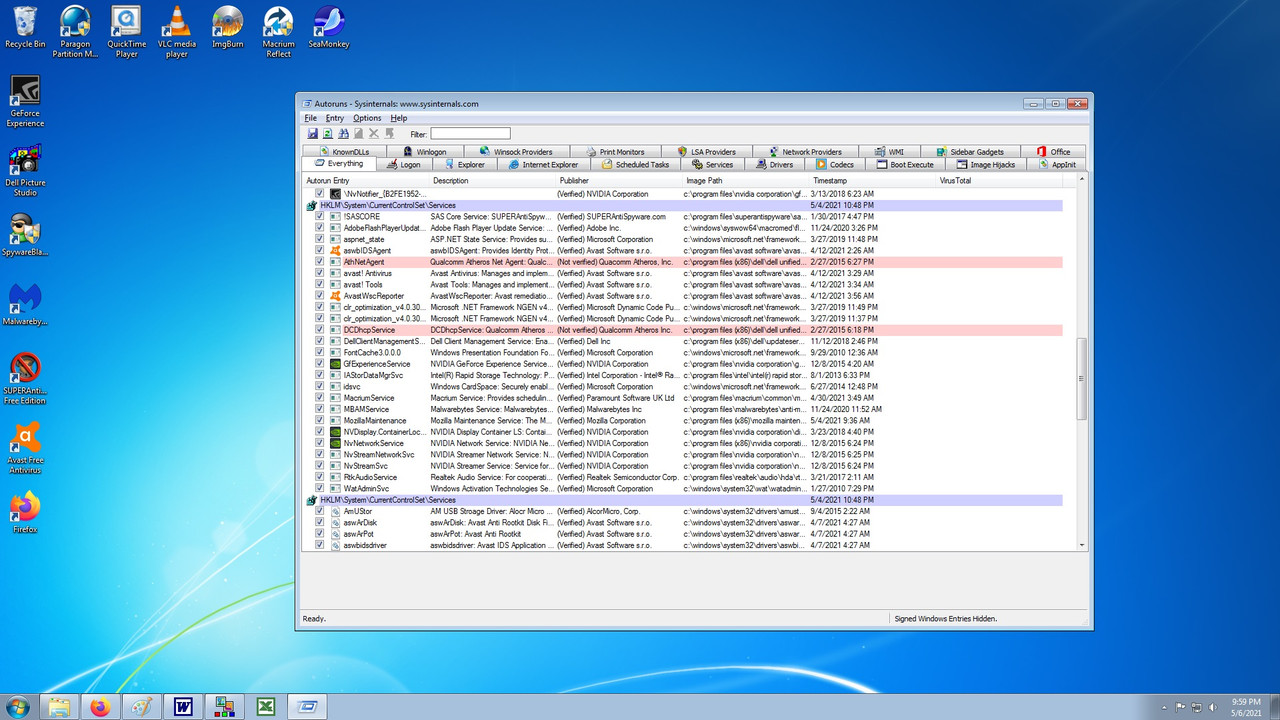Open Recycle Bin desktop icon
1280x720 pixels.
coord(25,27)
